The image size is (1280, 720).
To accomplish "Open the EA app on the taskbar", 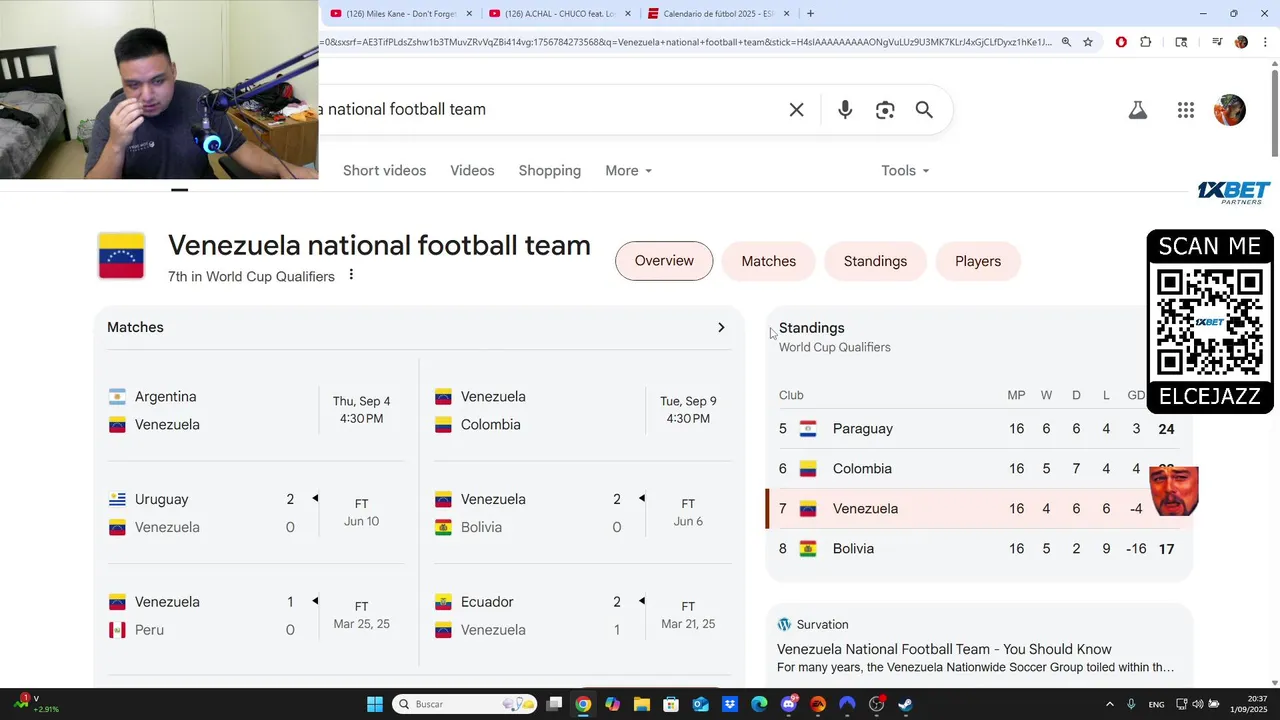I will click(818, 704).
